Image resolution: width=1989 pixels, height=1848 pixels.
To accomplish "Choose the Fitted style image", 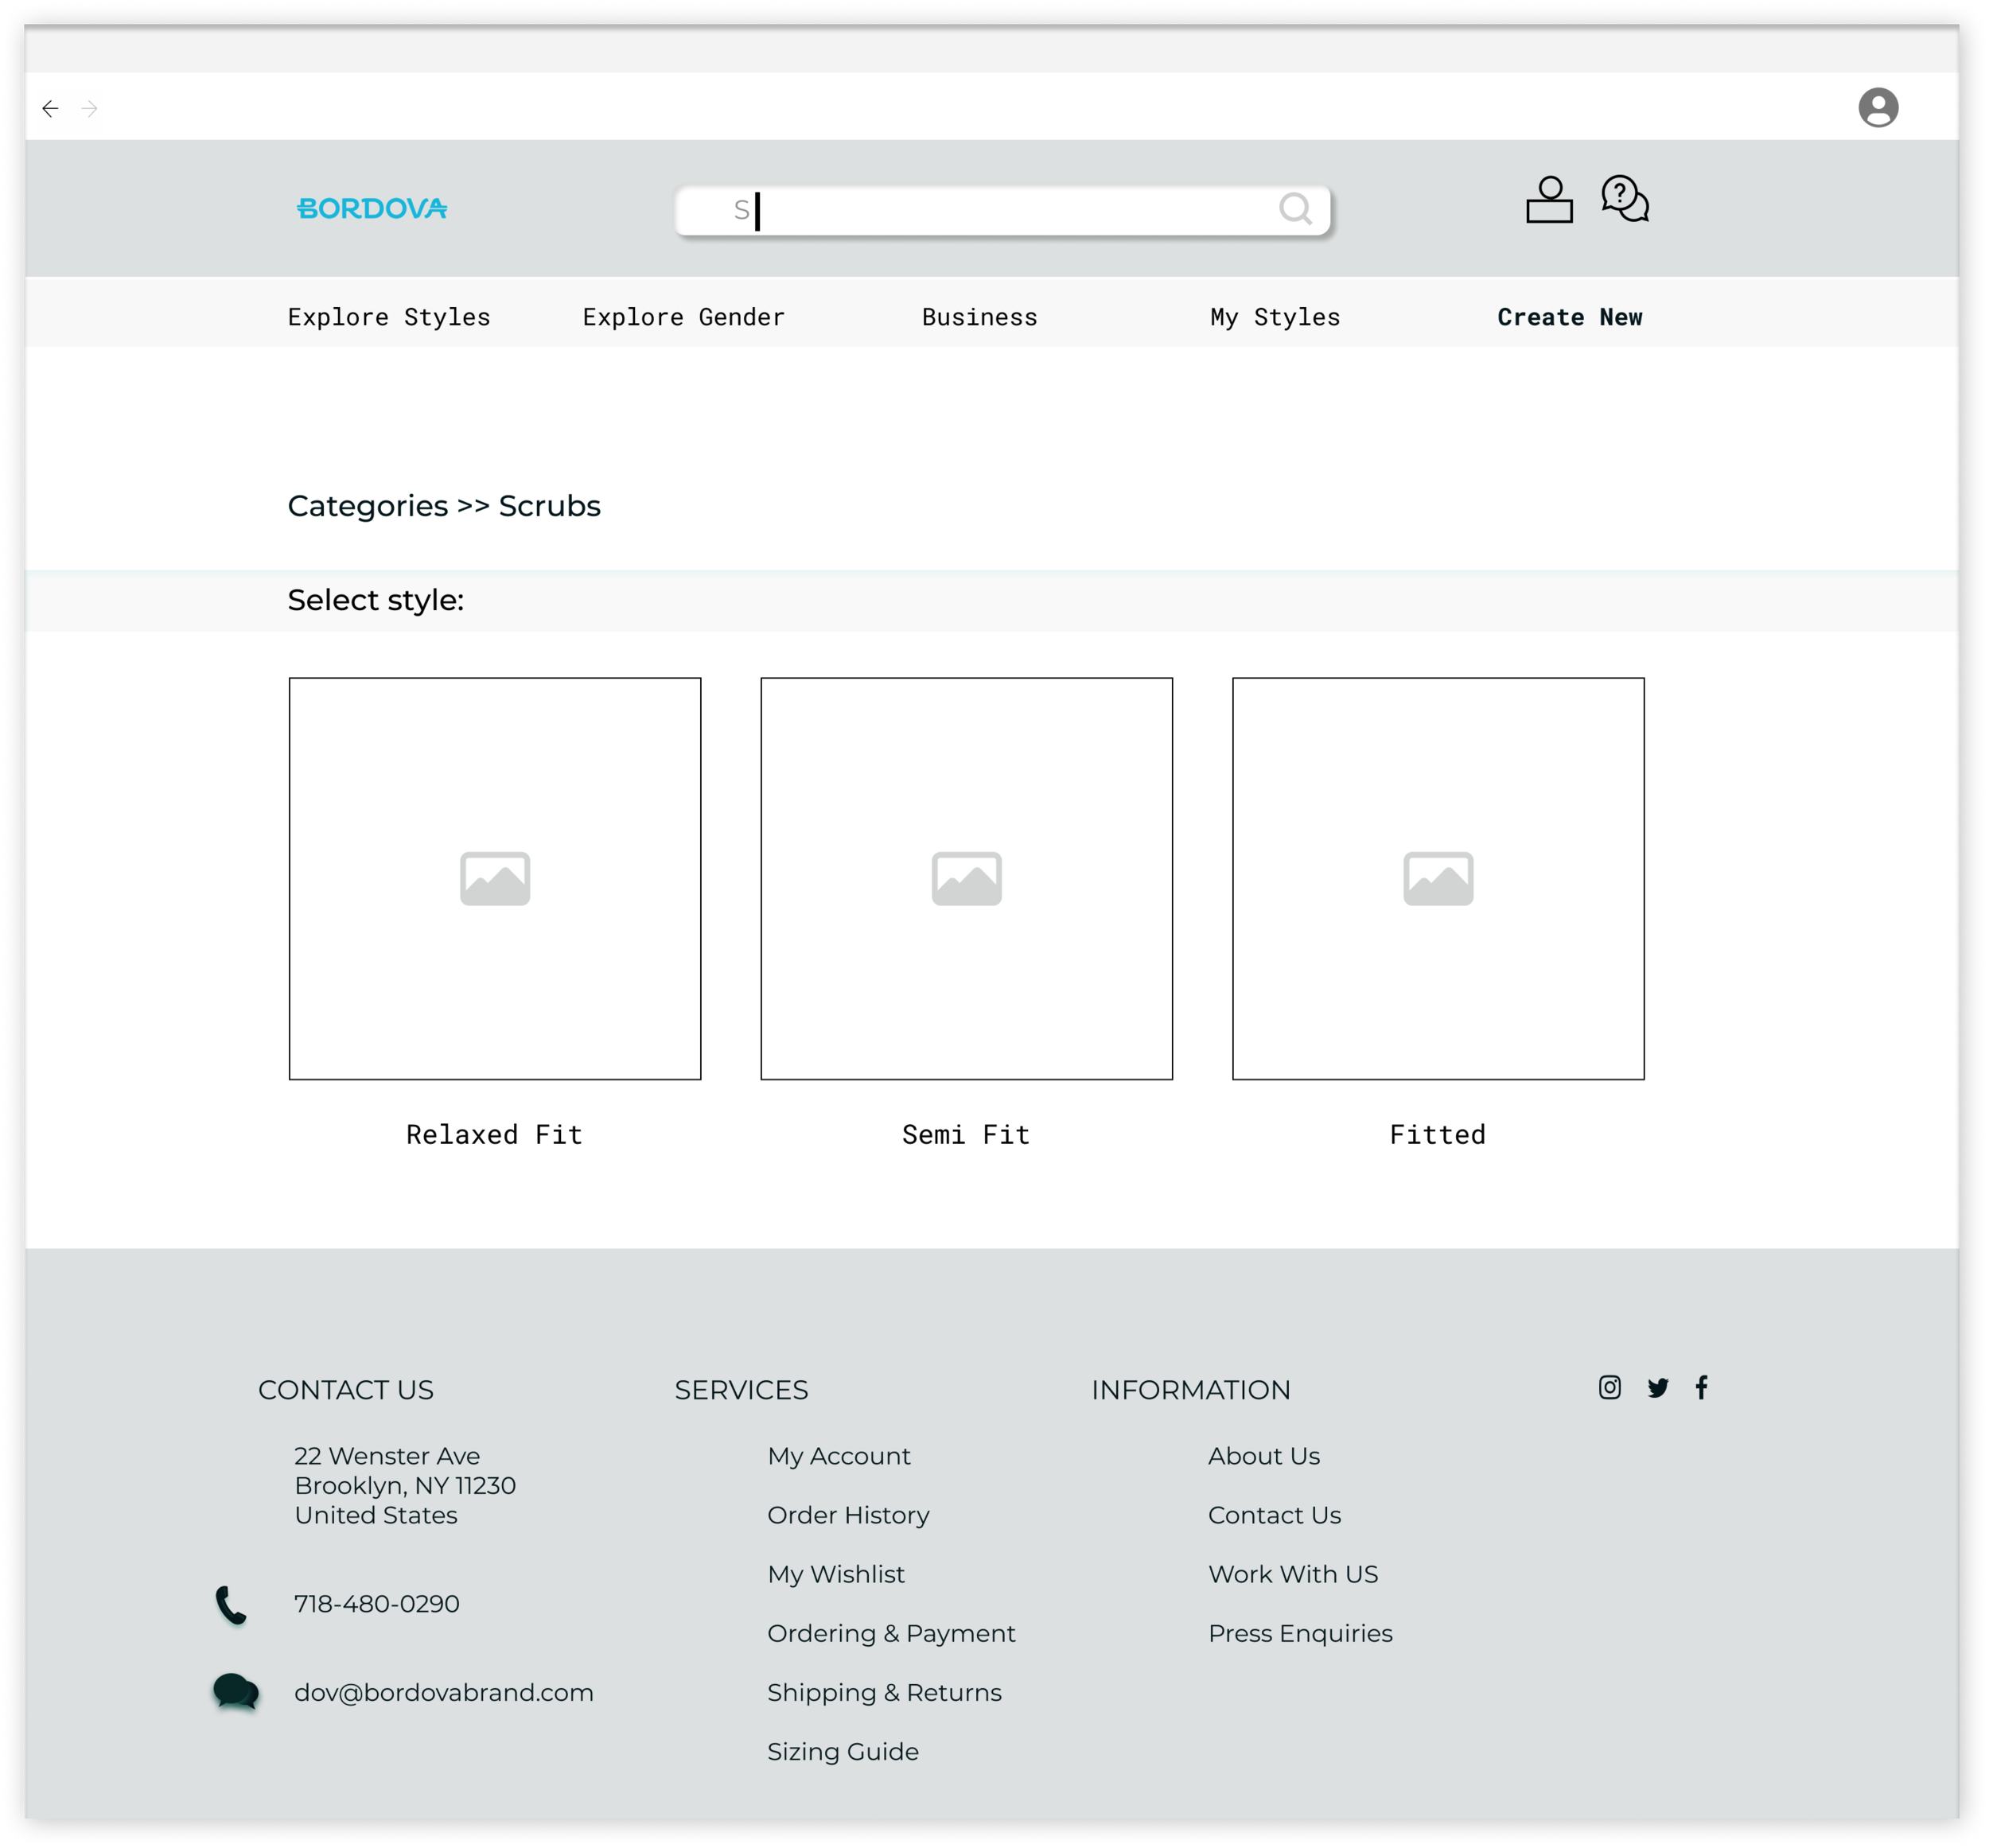I will tap(1437, 878).
